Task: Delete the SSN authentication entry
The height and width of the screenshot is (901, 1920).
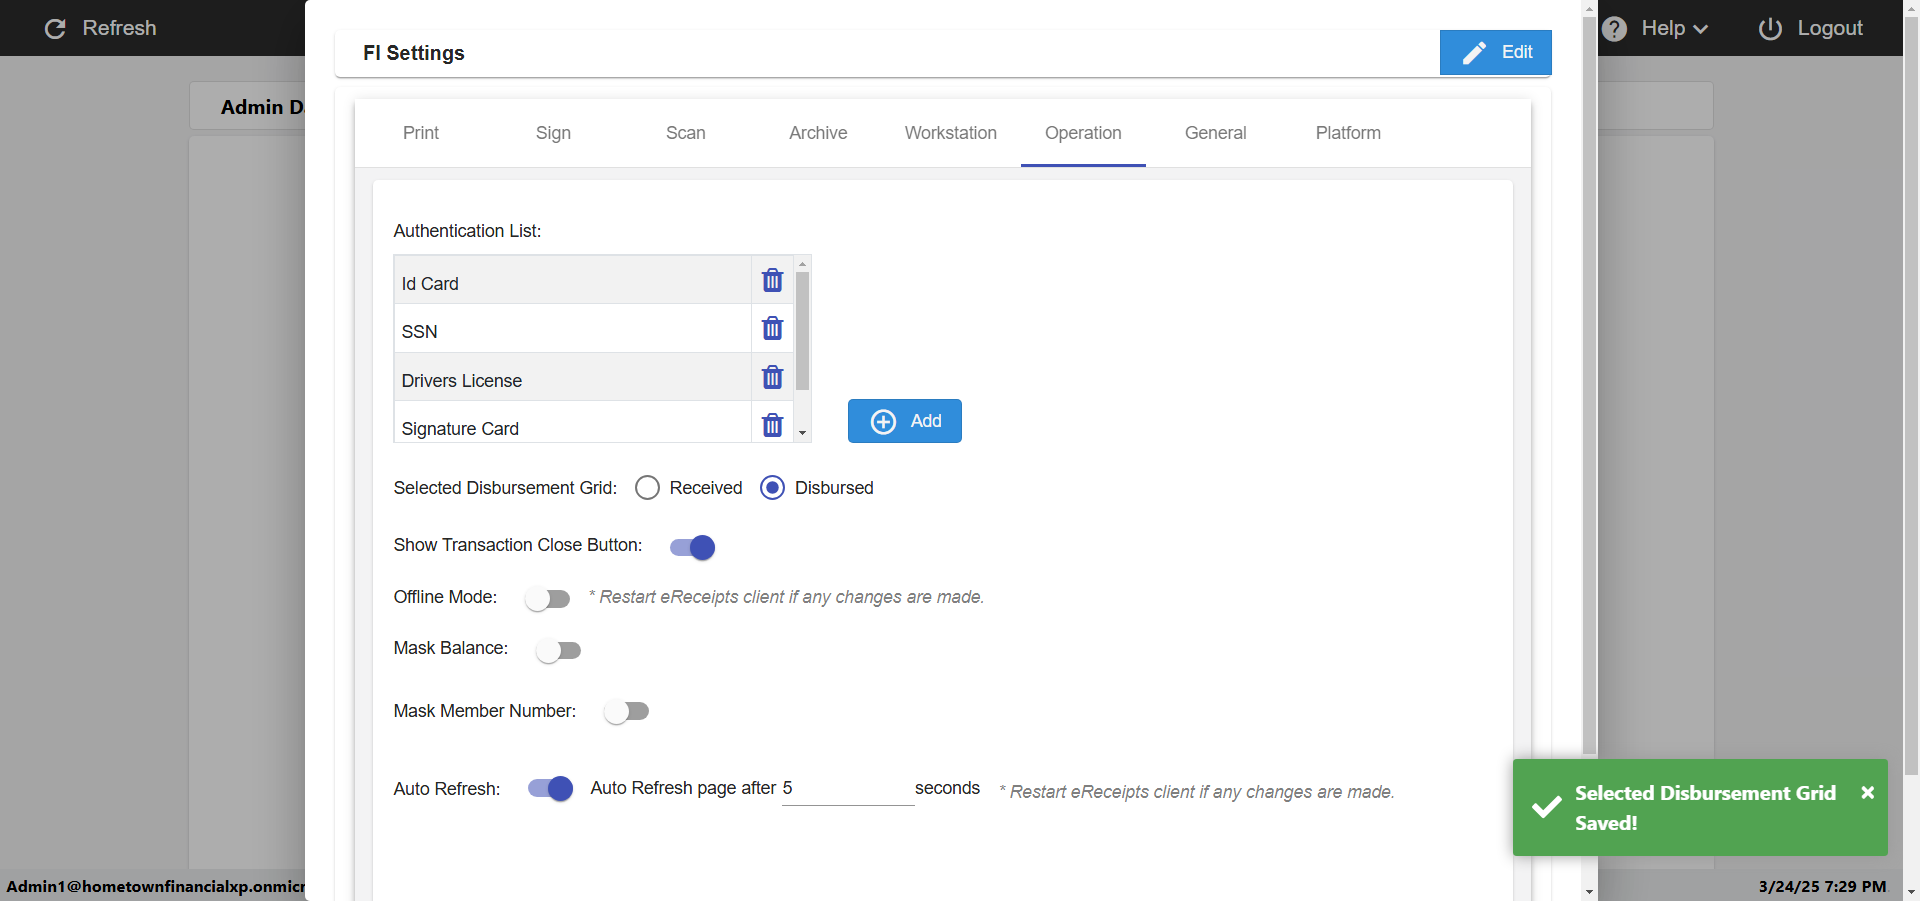Action: click(x=772, y=328)
